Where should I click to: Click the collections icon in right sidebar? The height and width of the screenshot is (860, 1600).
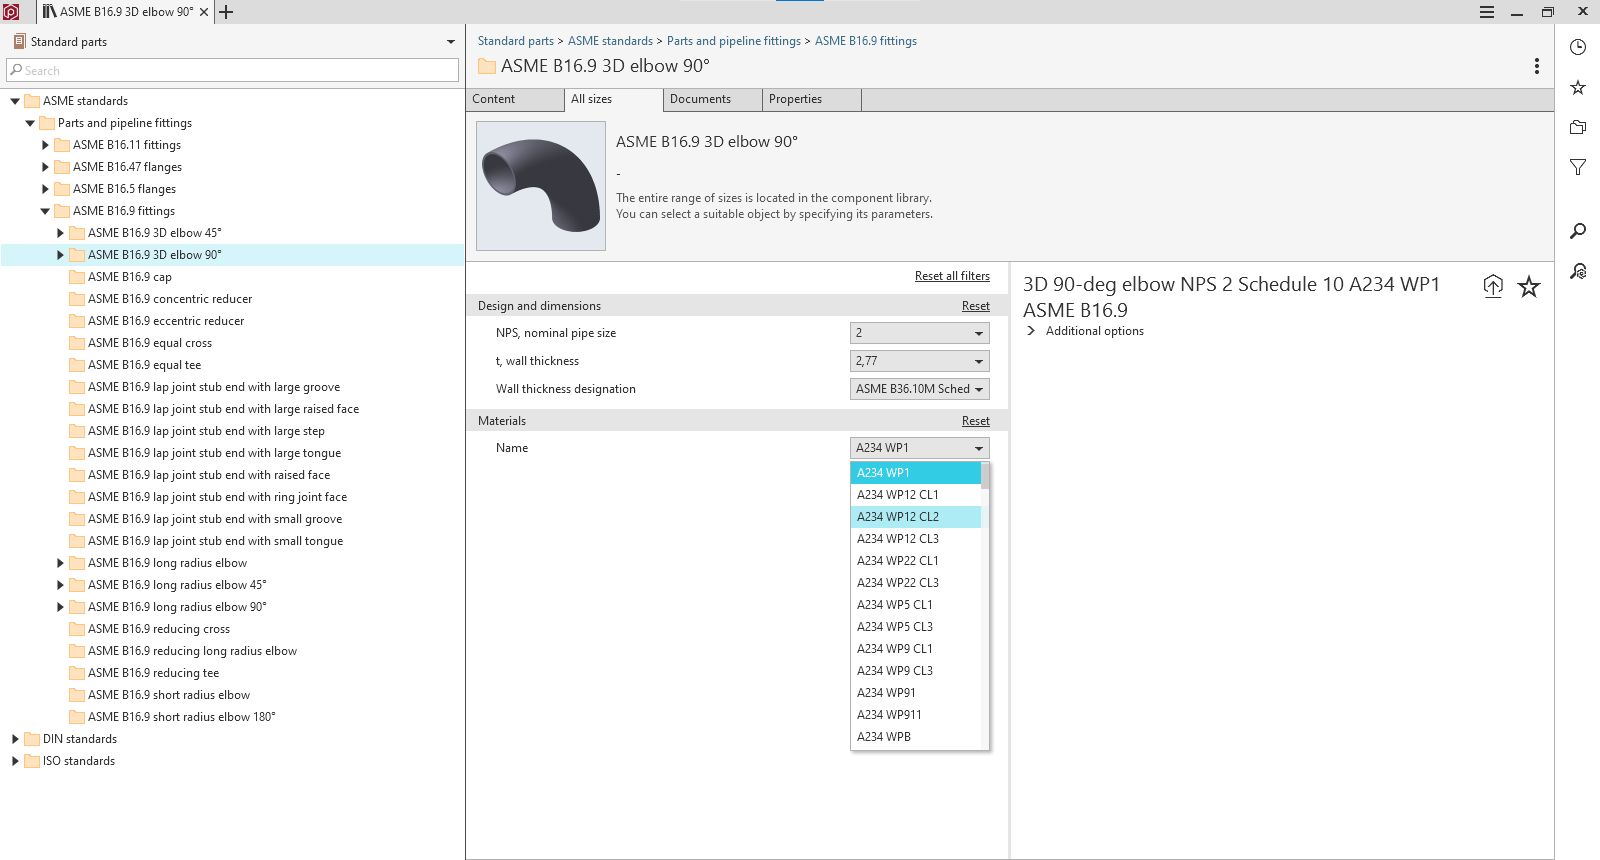click(x=1578, y=127)
